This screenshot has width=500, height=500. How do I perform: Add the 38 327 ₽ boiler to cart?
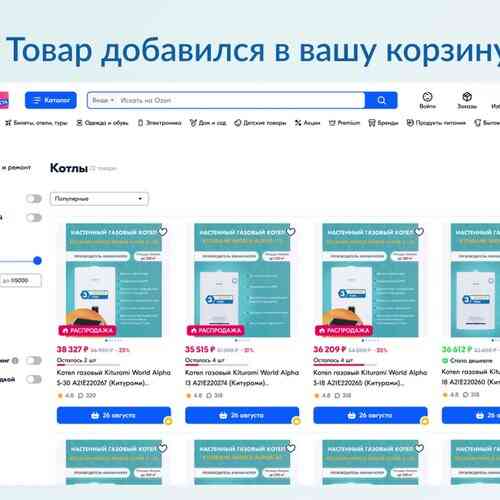click(x=114, y=415)
